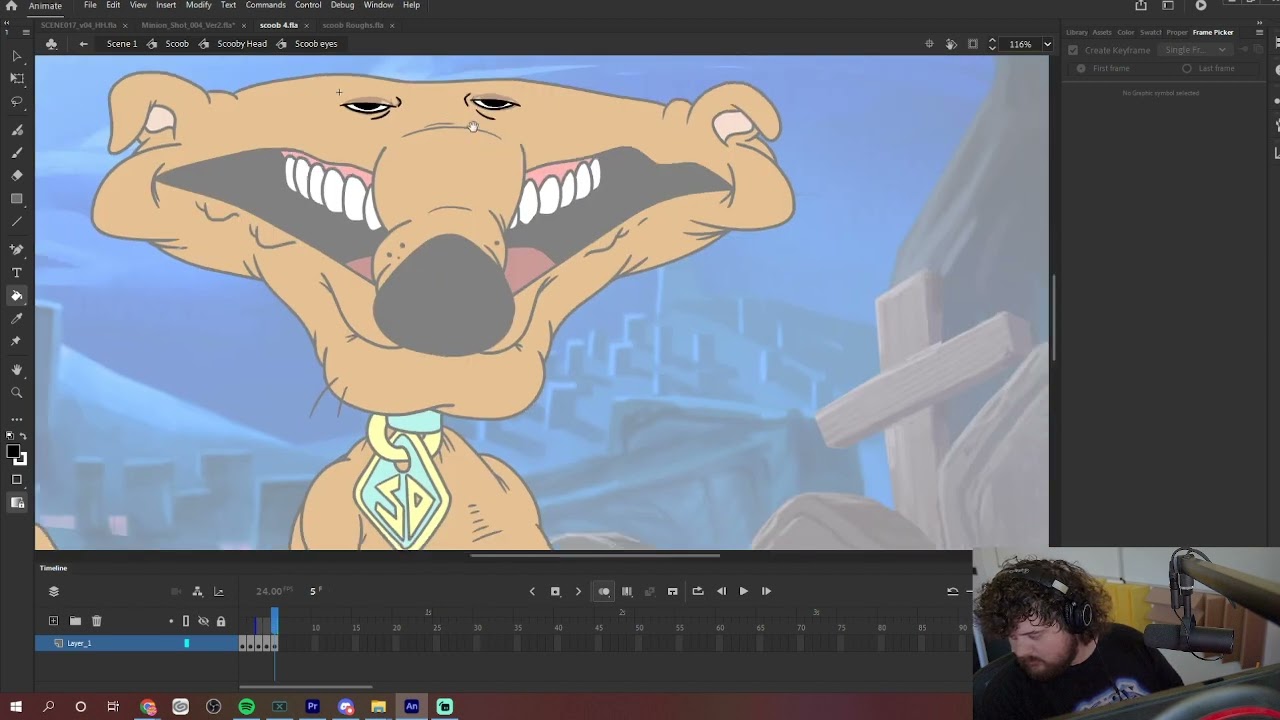Select the Fluid Brush tool
This screenshot has width=1280, height=720.
(x=17, y=130)
